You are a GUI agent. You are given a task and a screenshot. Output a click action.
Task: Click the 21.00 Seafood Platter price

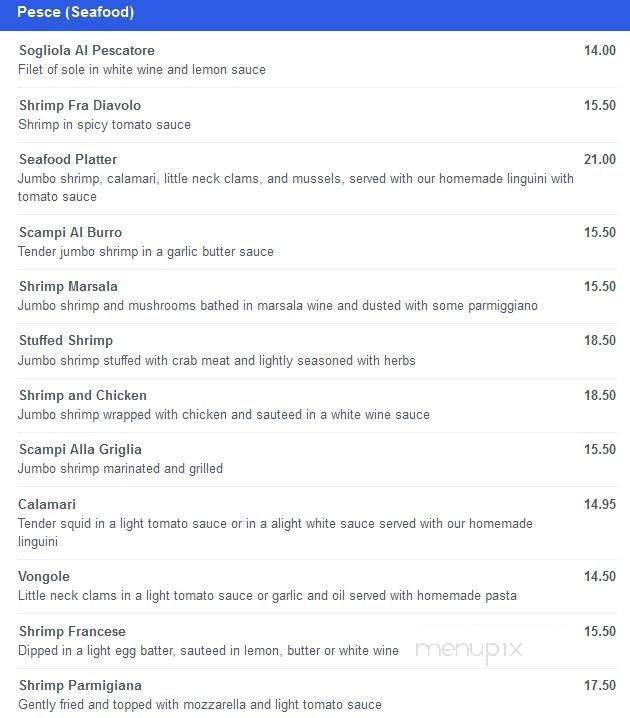pos(600,159)
